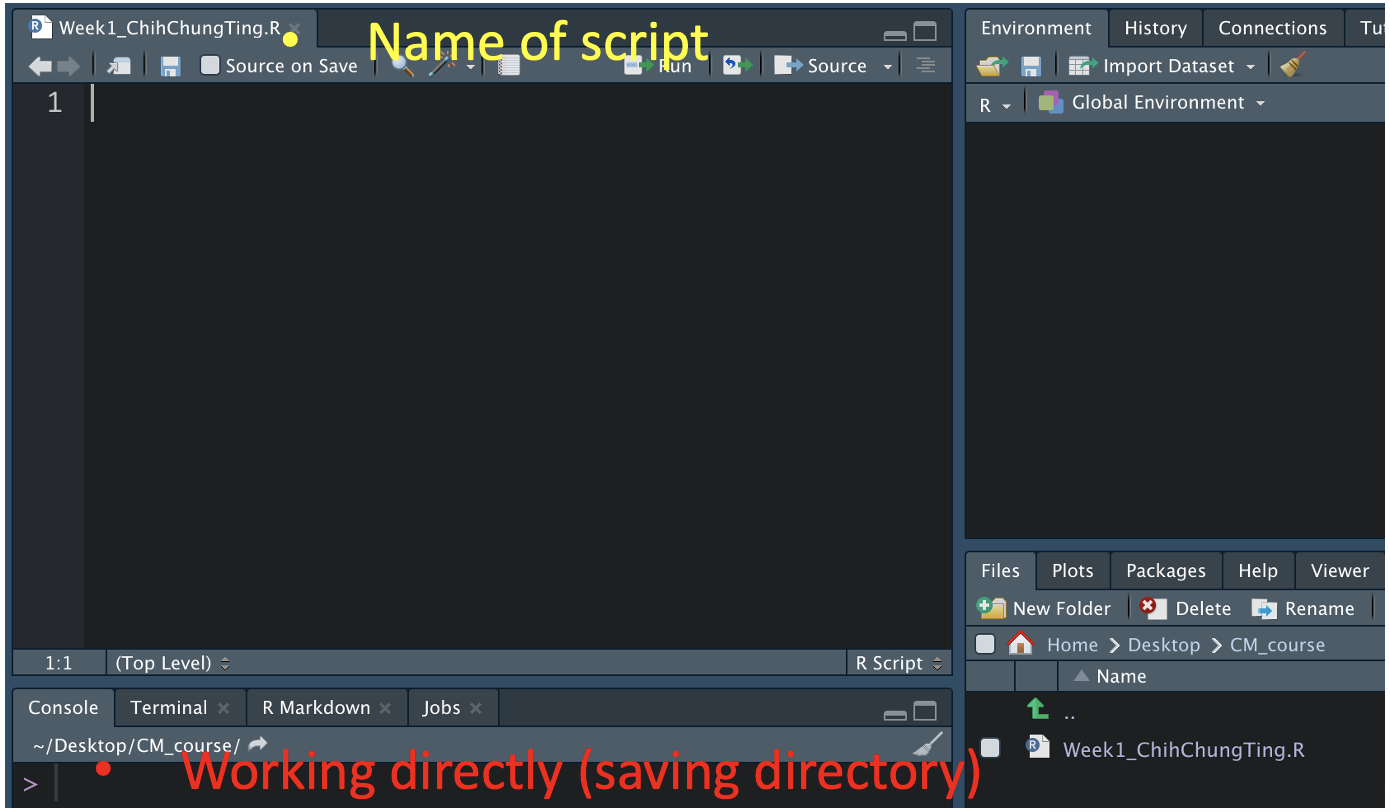This screenshot has height=812, width=1390.
Task: Create a New Folder
Action: tap(1044, 608)
